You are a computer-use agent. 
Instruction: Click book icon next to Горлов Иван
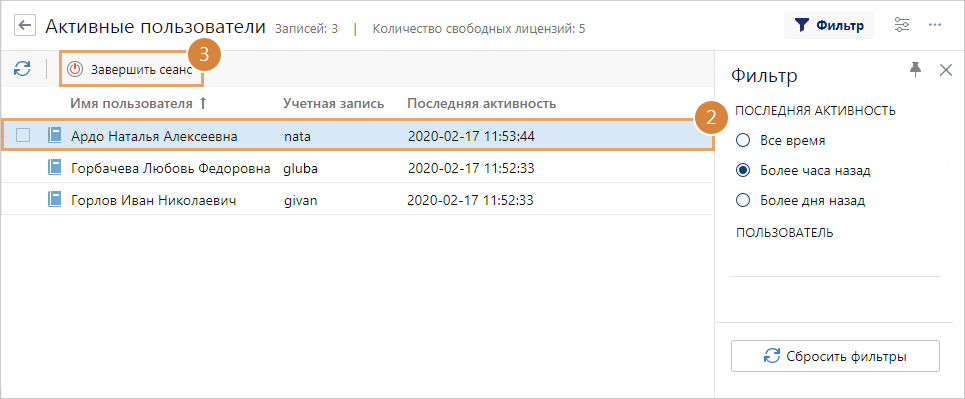[55, 200]
